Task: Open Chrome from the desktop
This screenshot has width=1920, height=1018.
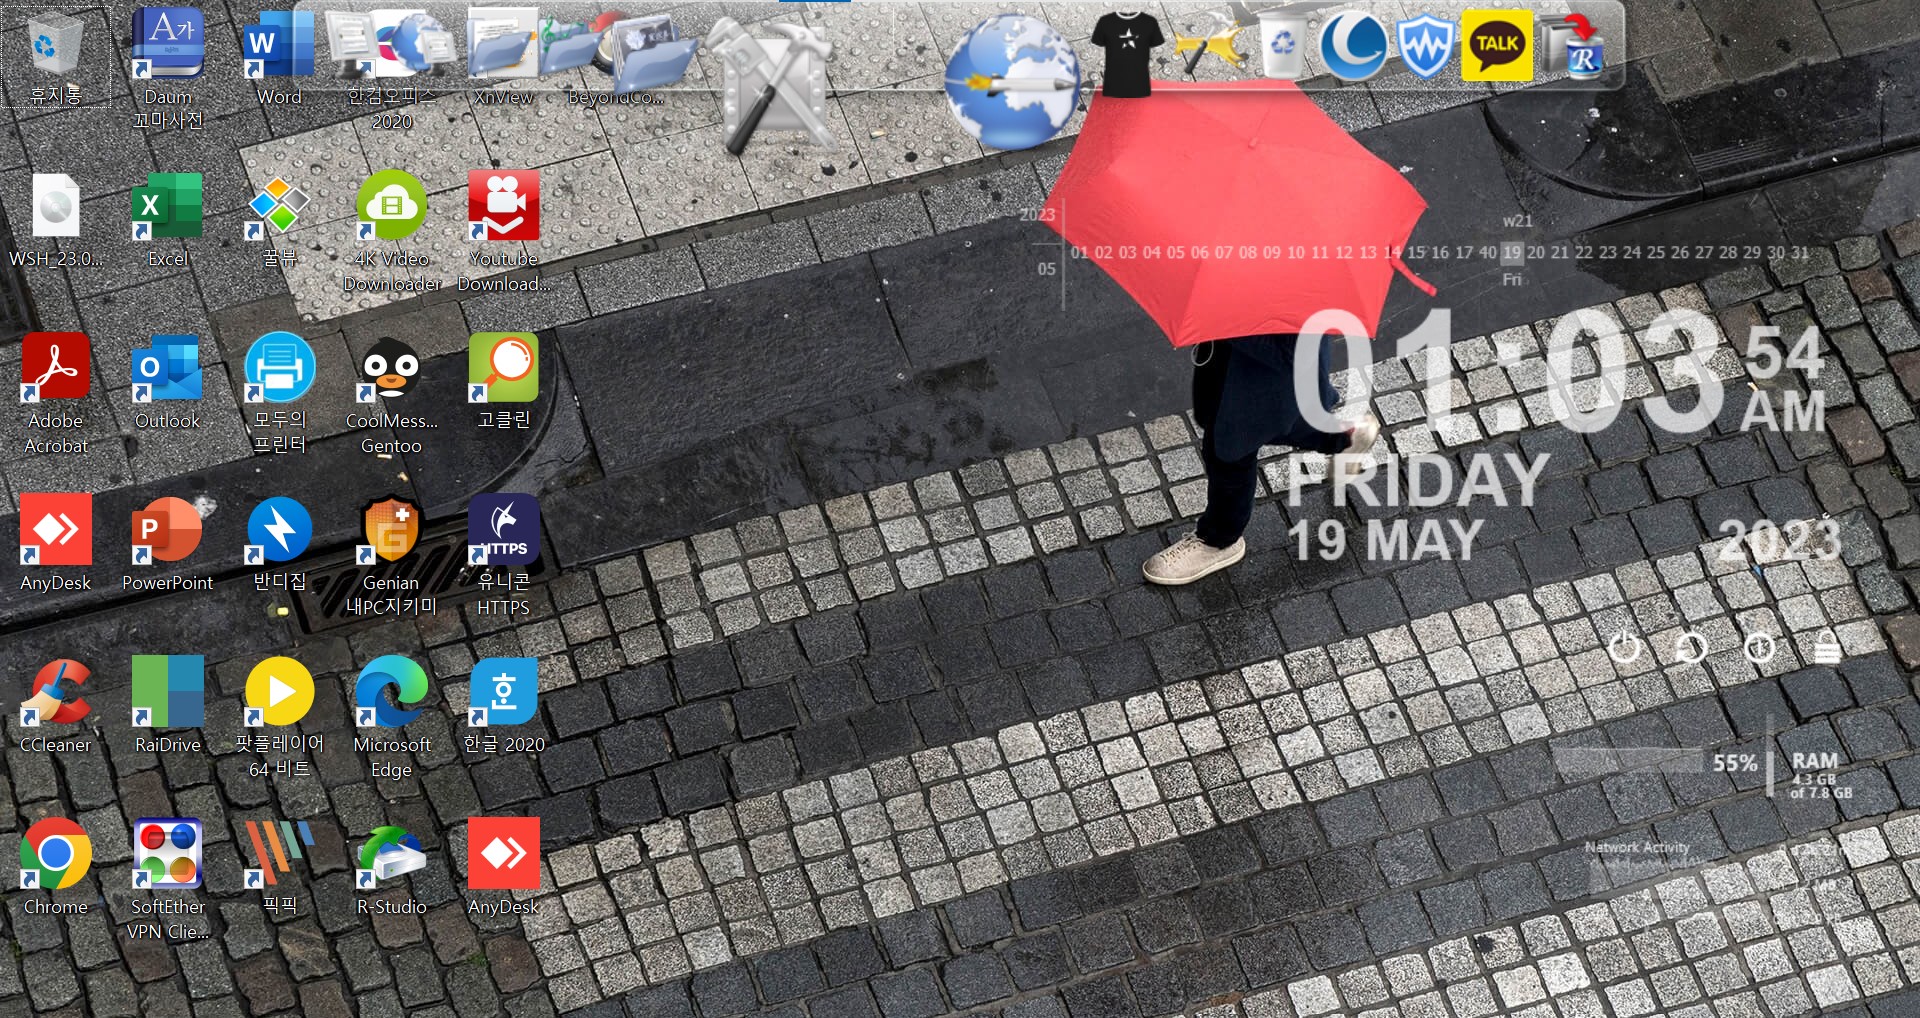Action: pos(56,868)
